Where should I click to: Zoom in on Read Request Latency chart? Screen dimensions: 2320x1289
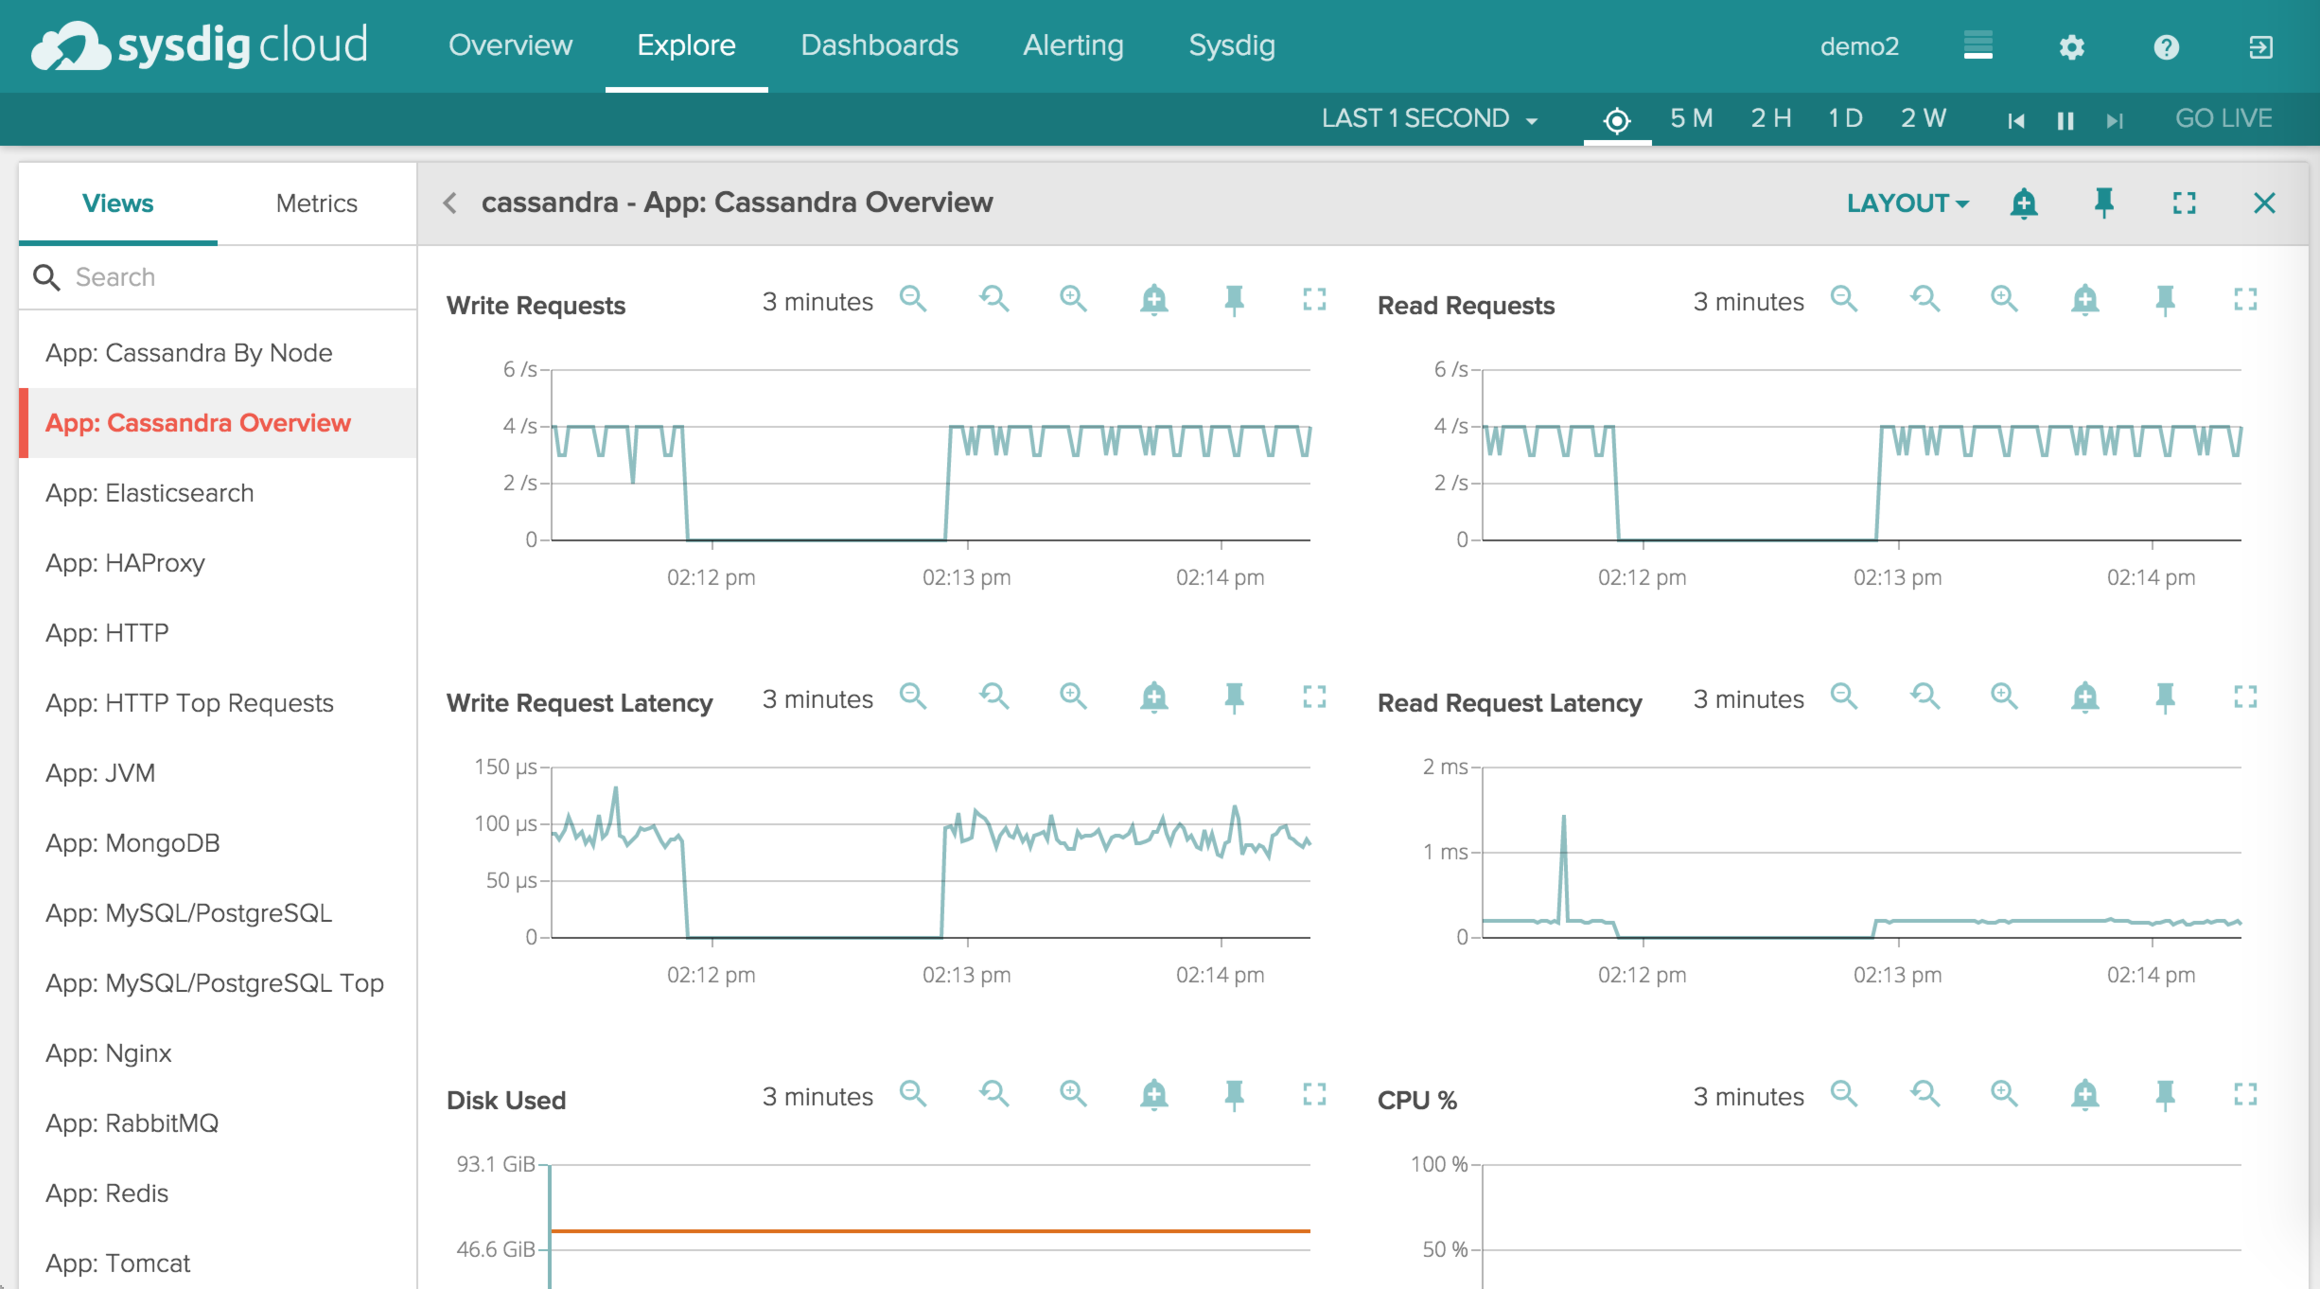click(x=2004, y=696)
